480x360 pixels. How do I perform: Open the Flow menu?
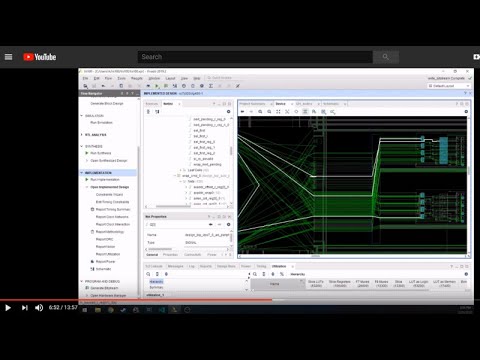pyautogui.click(x=108, y=78)
